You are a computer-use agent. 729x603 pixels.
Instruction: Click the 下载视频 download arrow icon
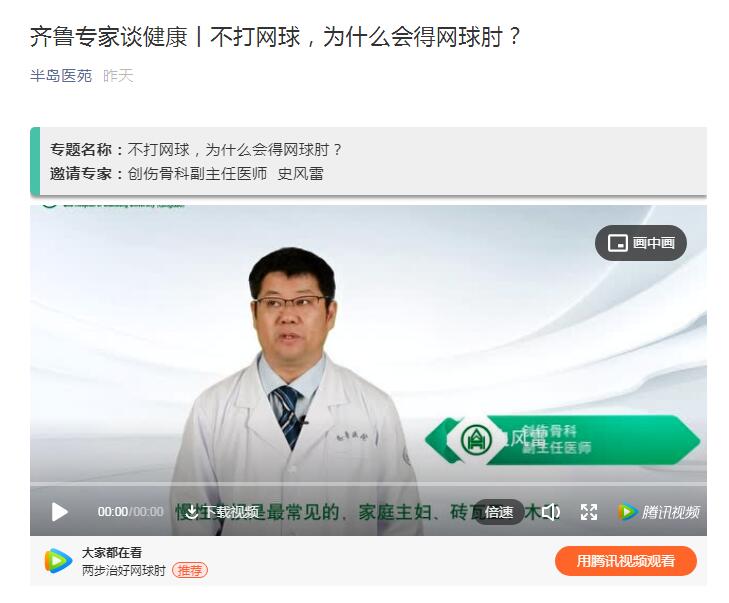point(191,512)
